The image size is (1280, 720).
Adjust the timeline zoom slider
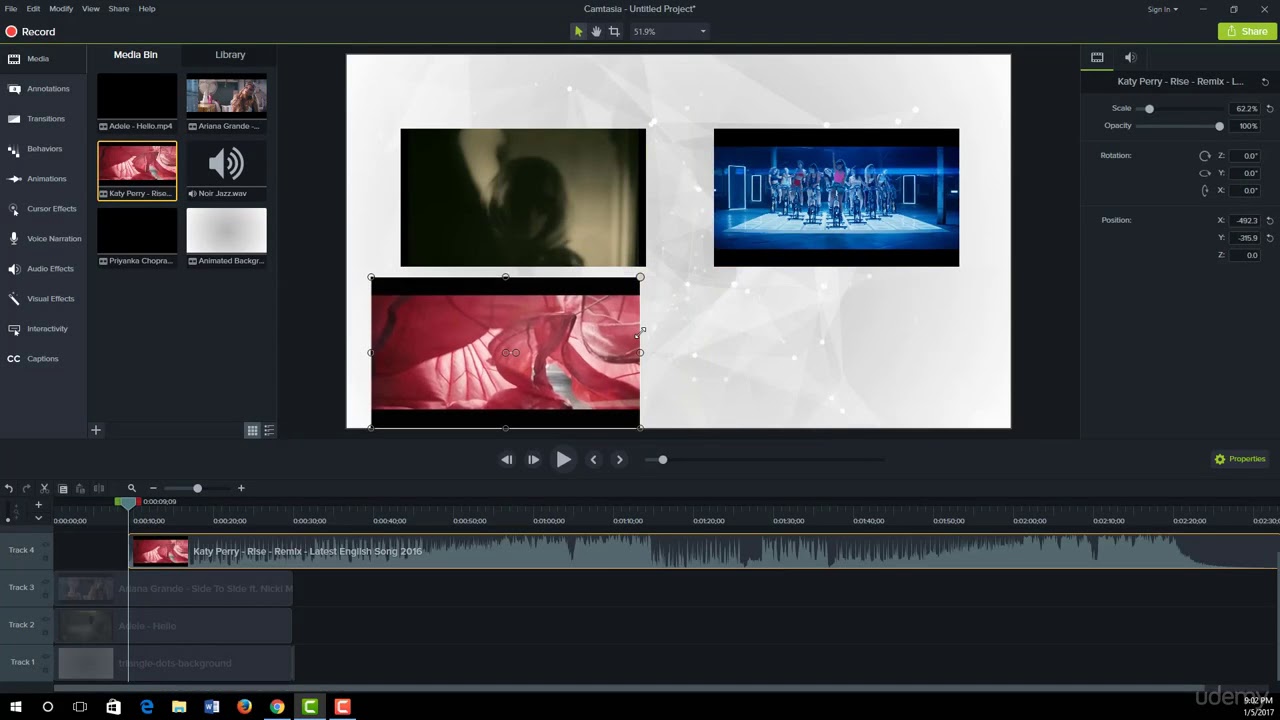coord(197,488)
